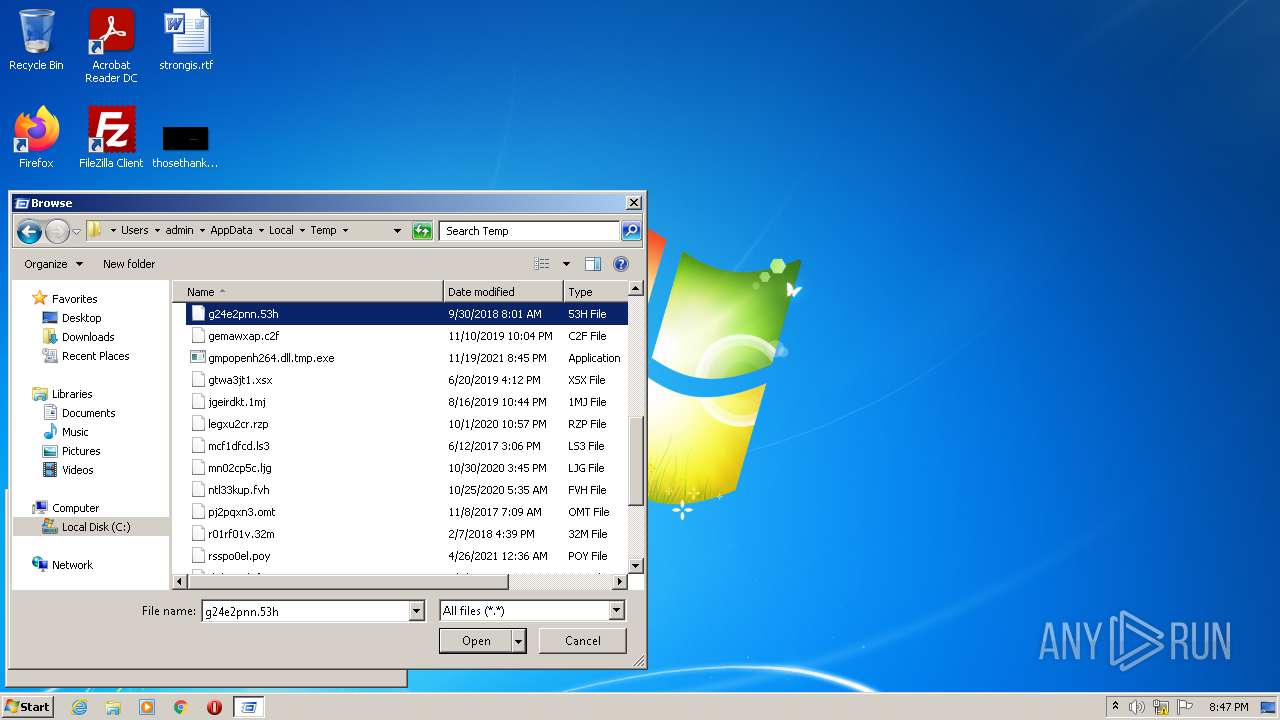1280x720 pixels.
Task: Select Videos library
Action: [x=77, y=470]
